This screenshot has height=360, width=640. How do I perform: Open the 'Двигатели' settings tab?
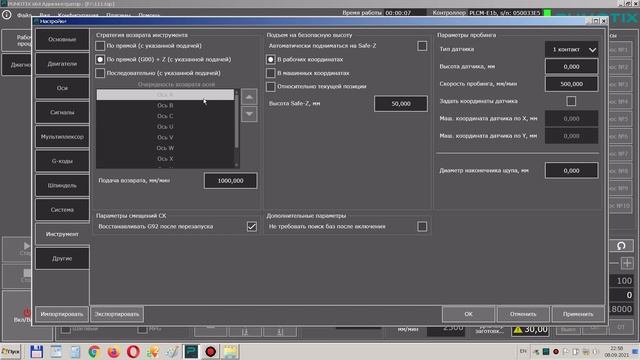click(62, 64)
